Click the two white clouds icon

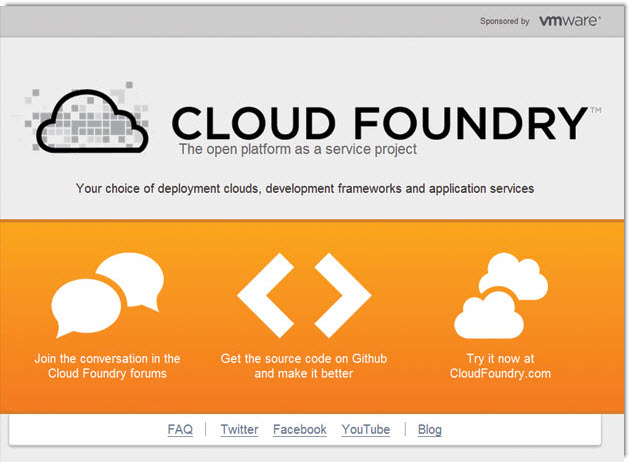tap(501, 295)
